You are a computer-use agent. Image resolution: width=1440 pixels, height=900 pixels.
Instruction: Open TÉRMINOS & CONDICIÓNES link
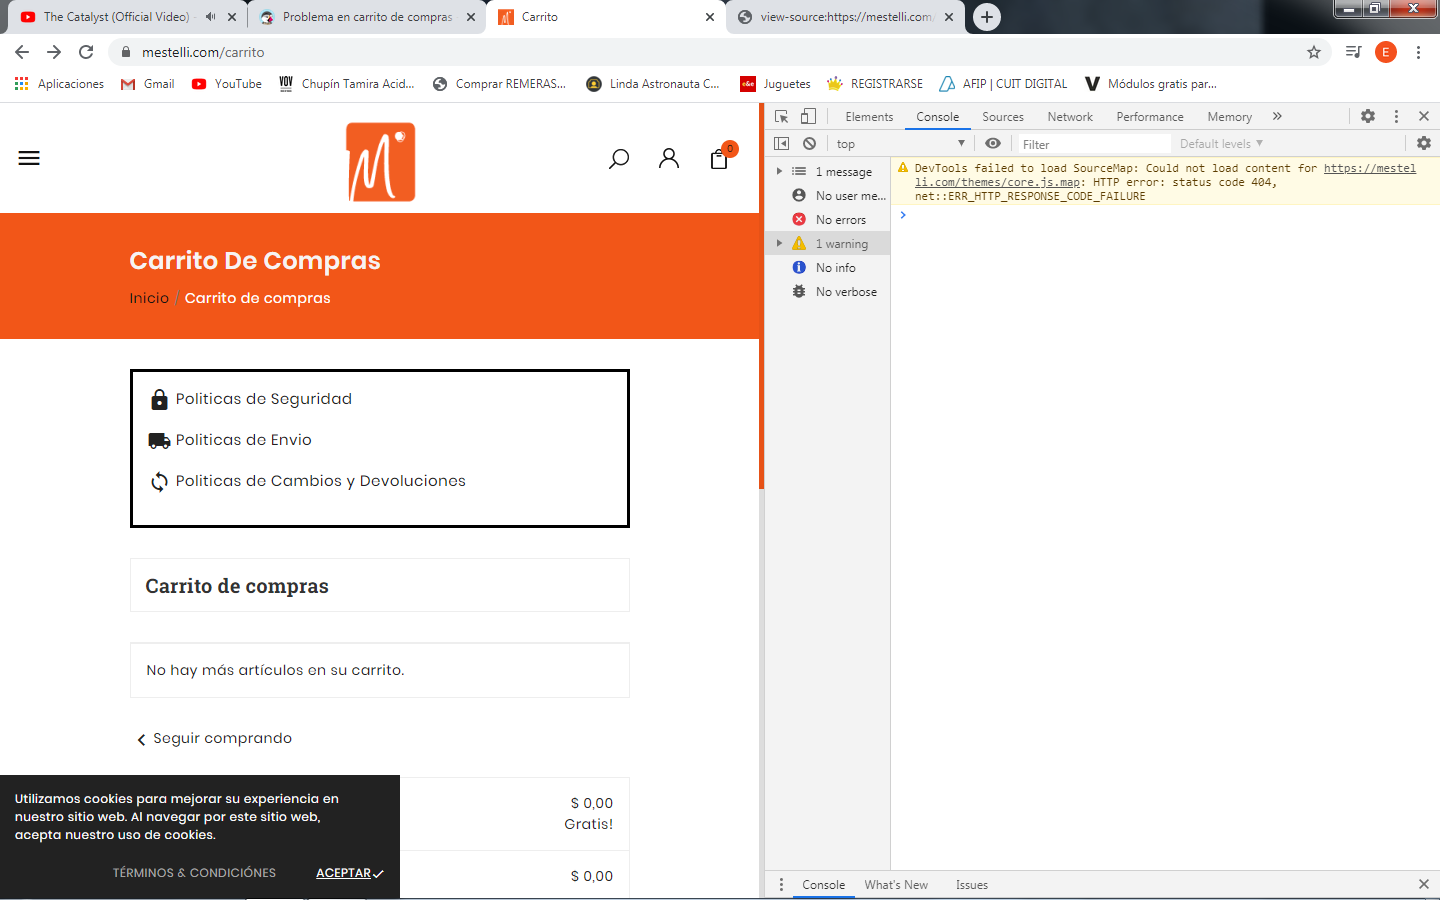point(194,873)
